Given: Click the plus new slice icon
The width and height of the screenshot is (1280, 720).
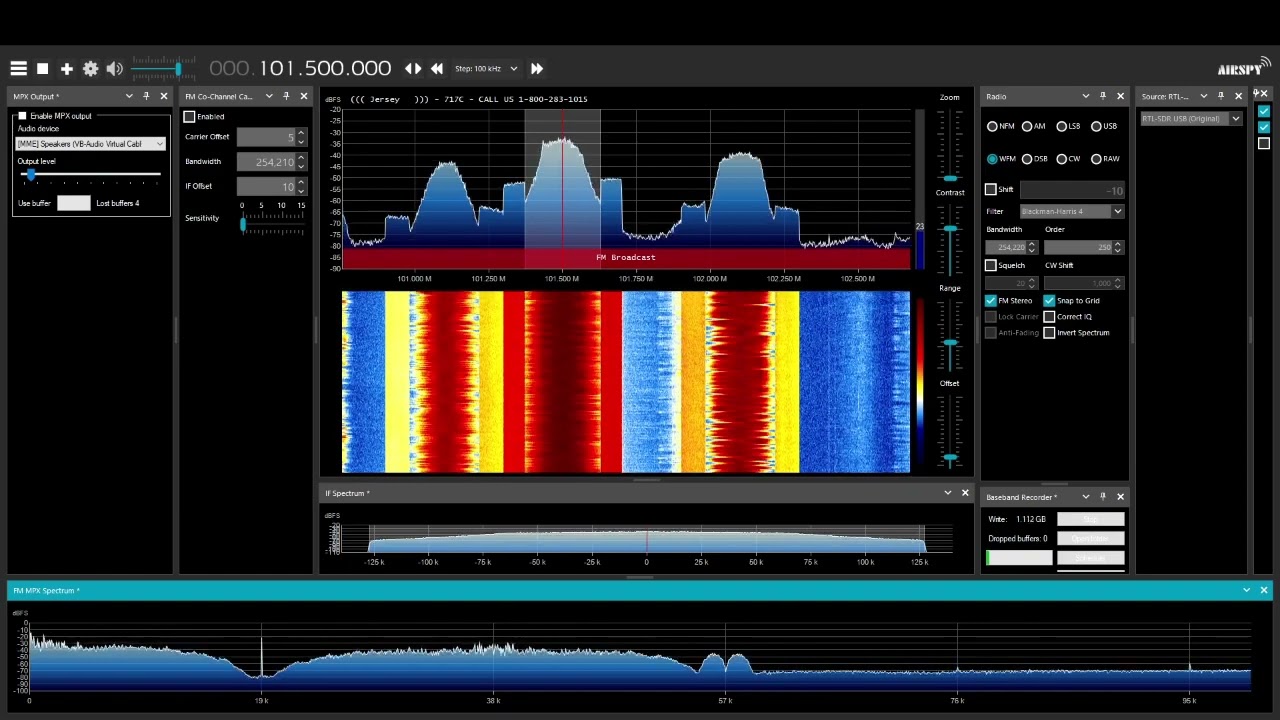Looking at the screenshot, I should click(66, 68).
